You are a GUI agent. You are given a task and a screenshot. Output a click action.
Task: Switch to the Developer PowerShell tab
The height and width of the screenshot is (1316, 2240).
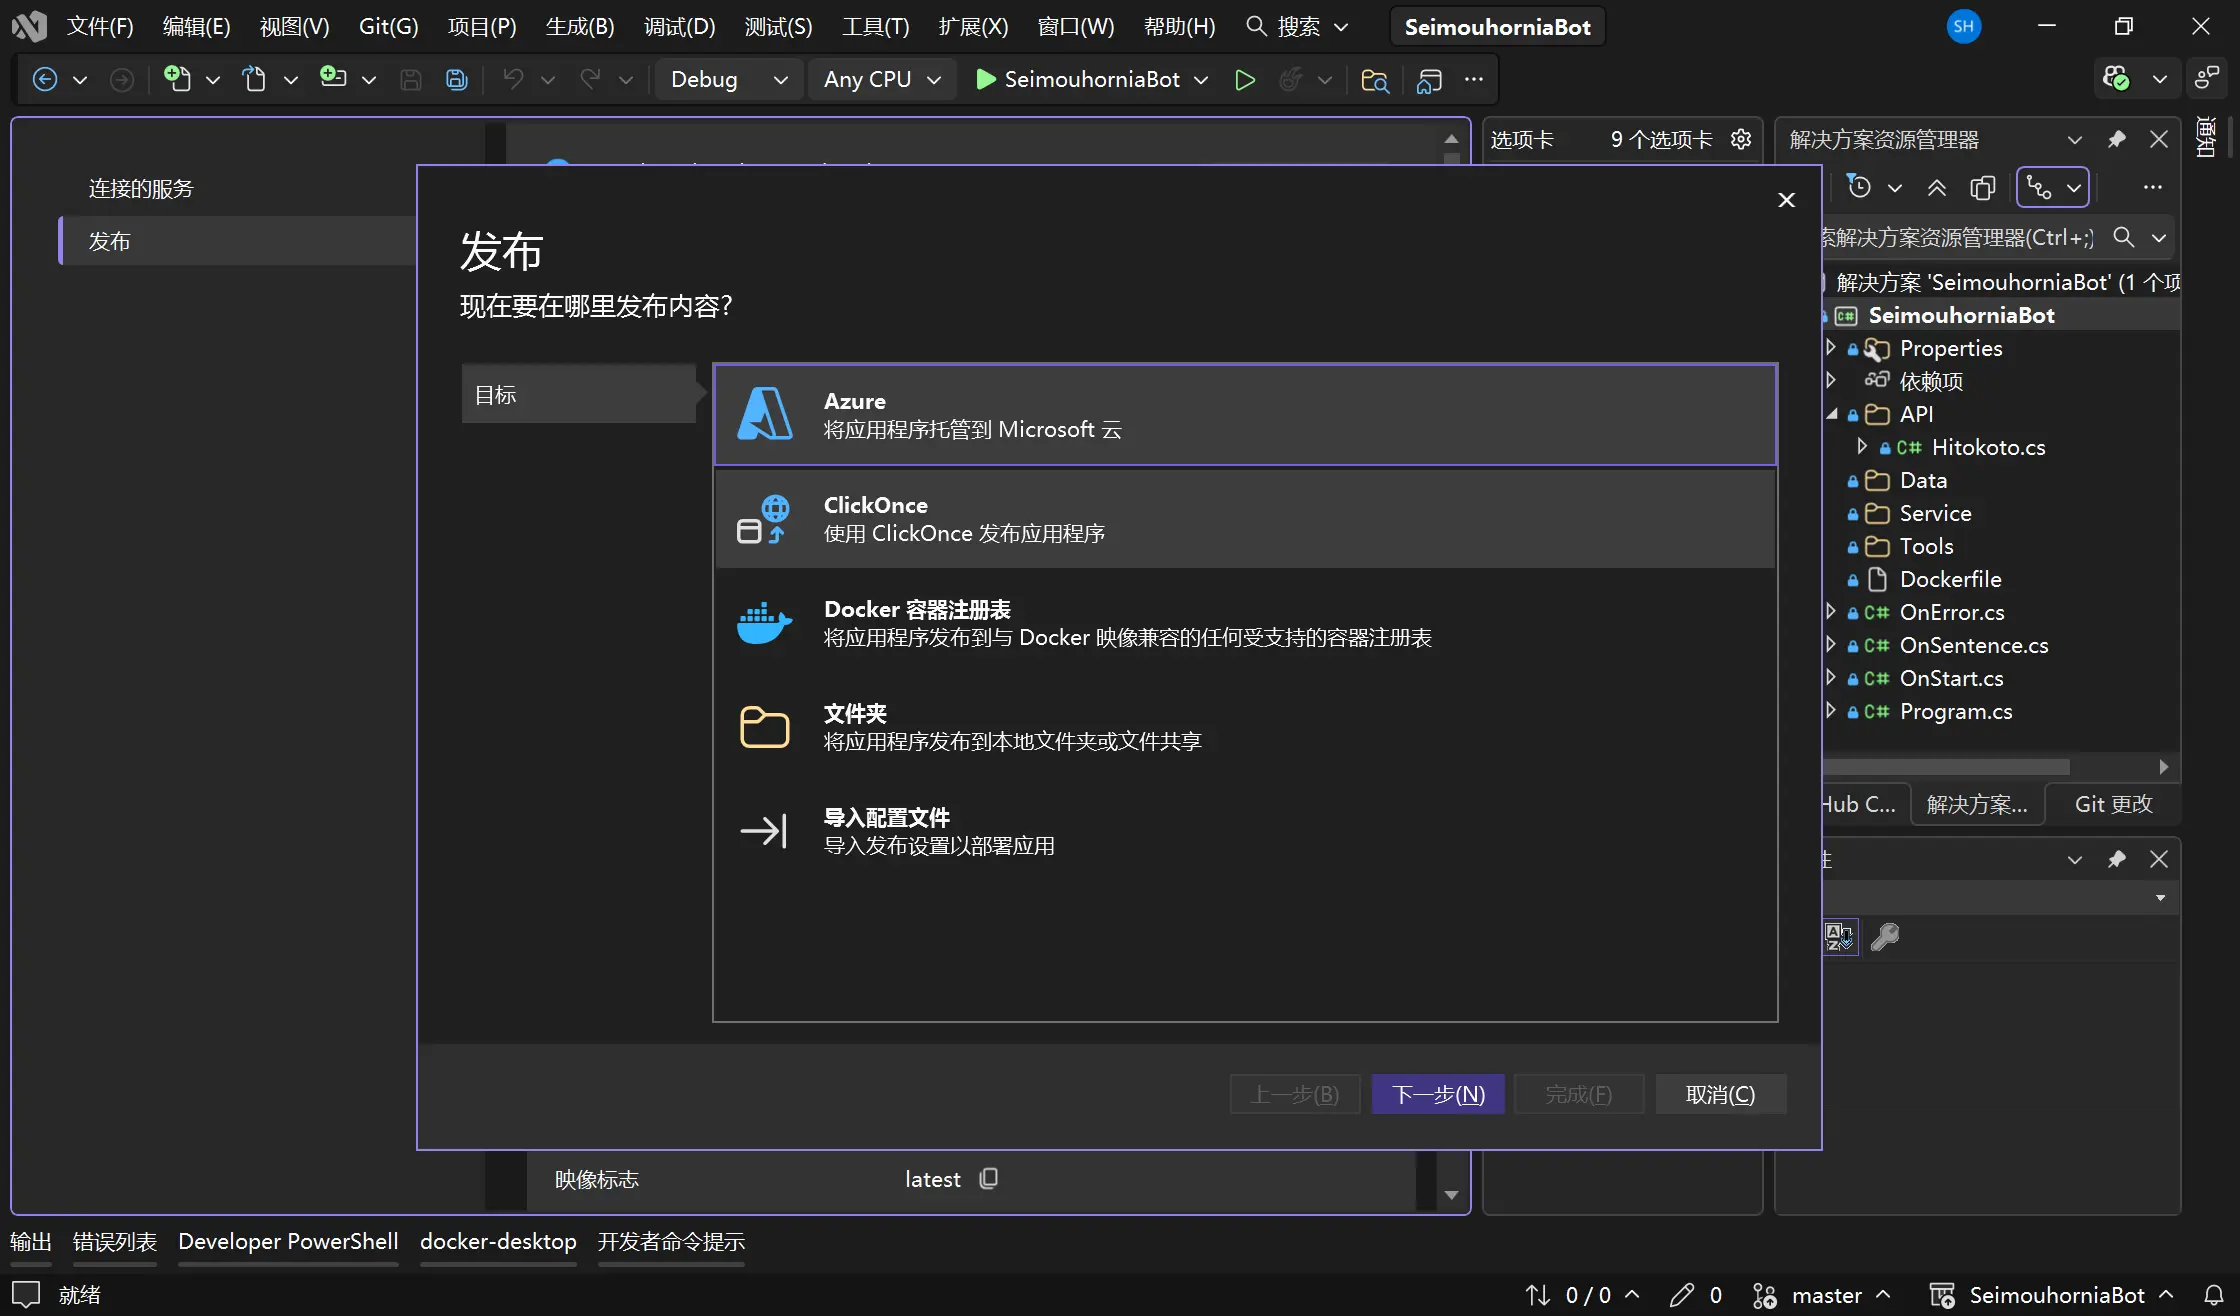(x=288, y=1241)
